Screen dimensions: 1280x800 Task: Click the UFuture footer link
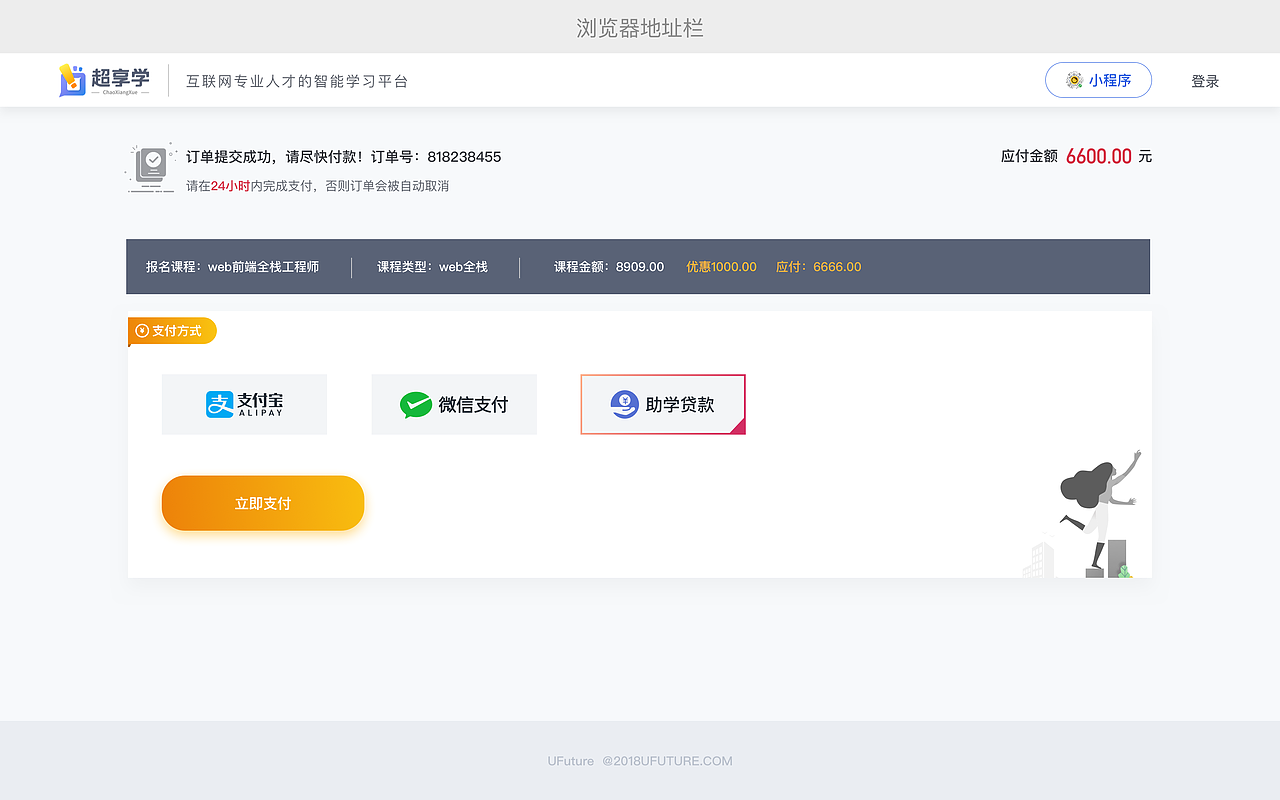(x=570, y=761)
